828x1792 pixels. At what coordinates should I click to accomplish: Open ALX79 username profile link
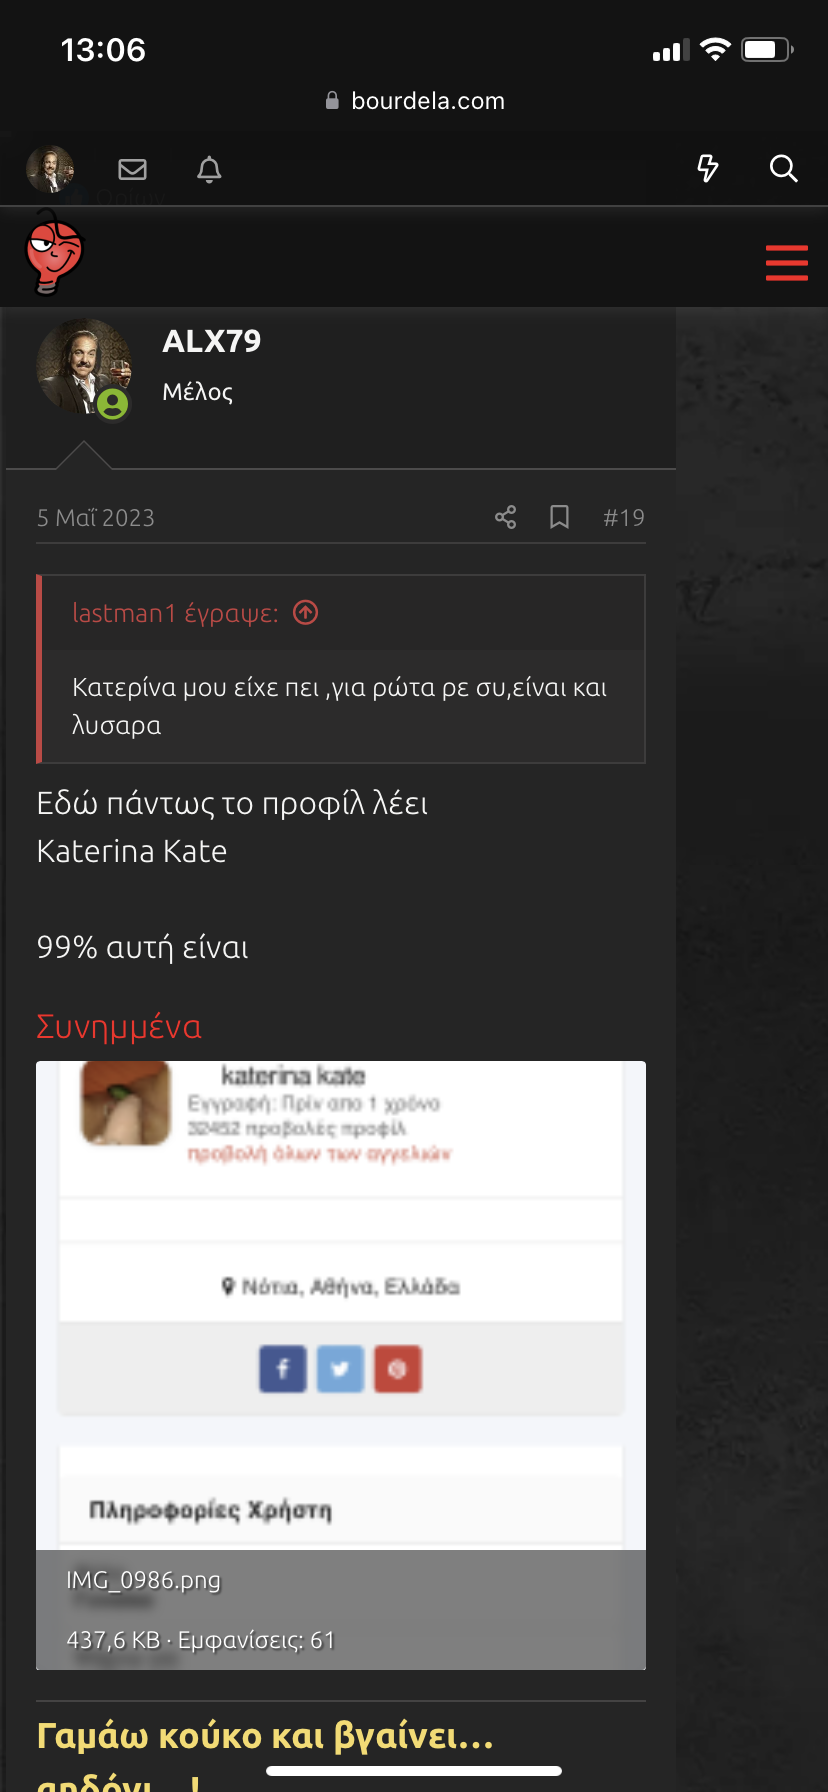pos(211,341)
